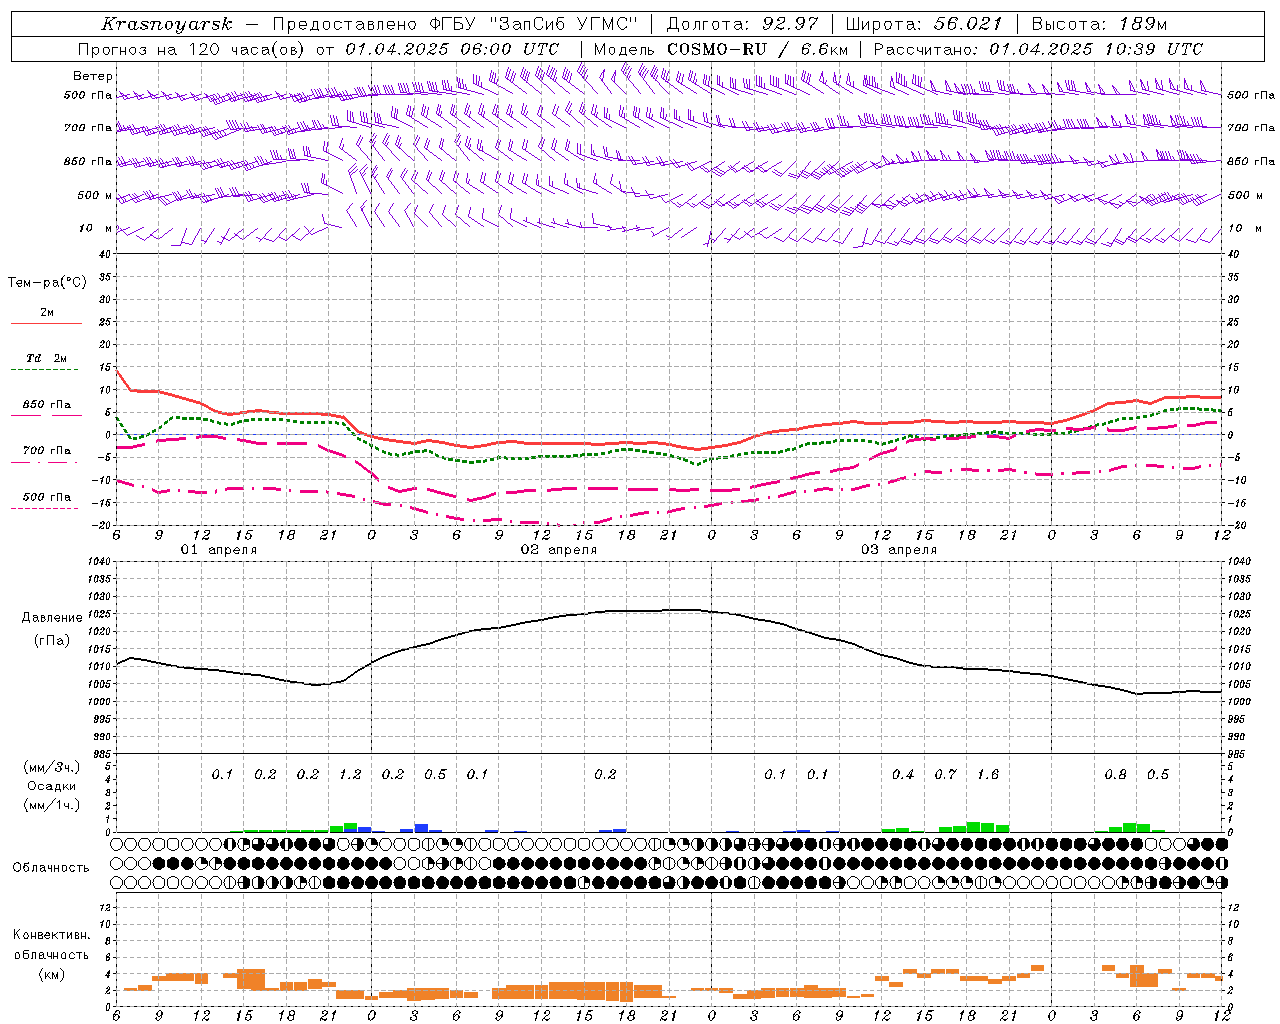Click the 'Облачность' cloudiness label
This screenshot has height=1024, width=1280.
51,867
